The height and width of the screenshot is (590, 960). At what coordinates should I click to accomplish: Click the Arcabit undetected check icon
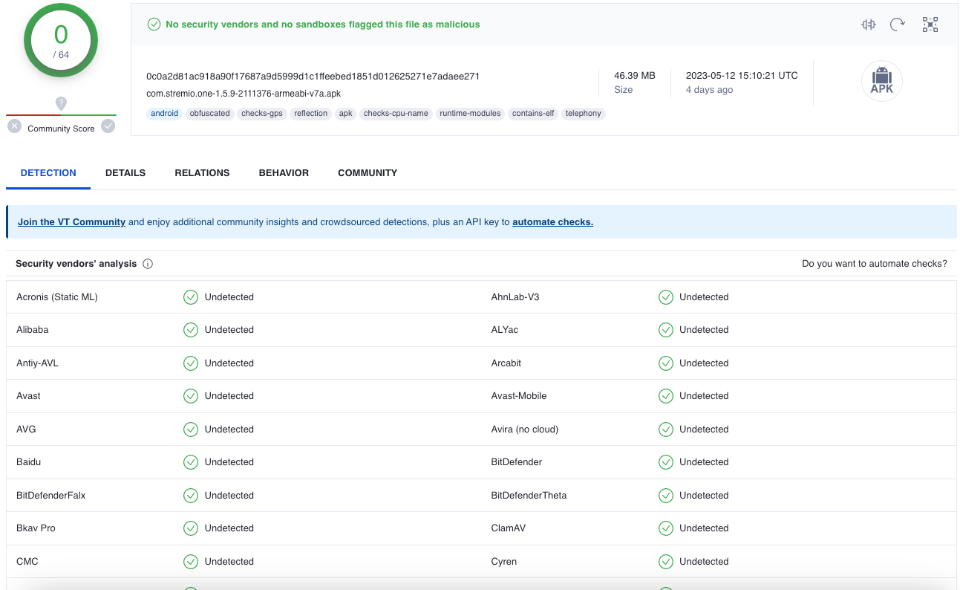666,364
